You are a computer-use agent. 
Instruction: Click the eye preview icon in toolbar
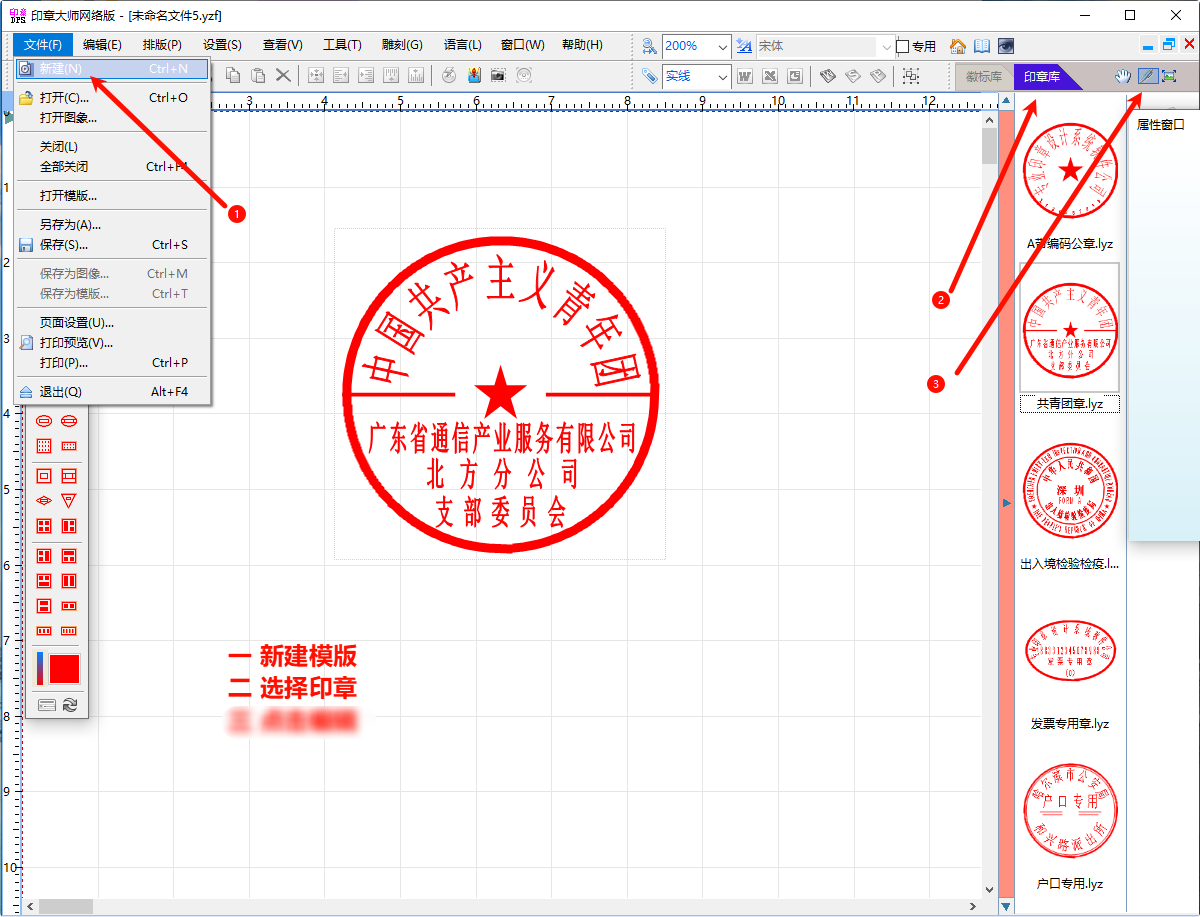pos(1006,46)
